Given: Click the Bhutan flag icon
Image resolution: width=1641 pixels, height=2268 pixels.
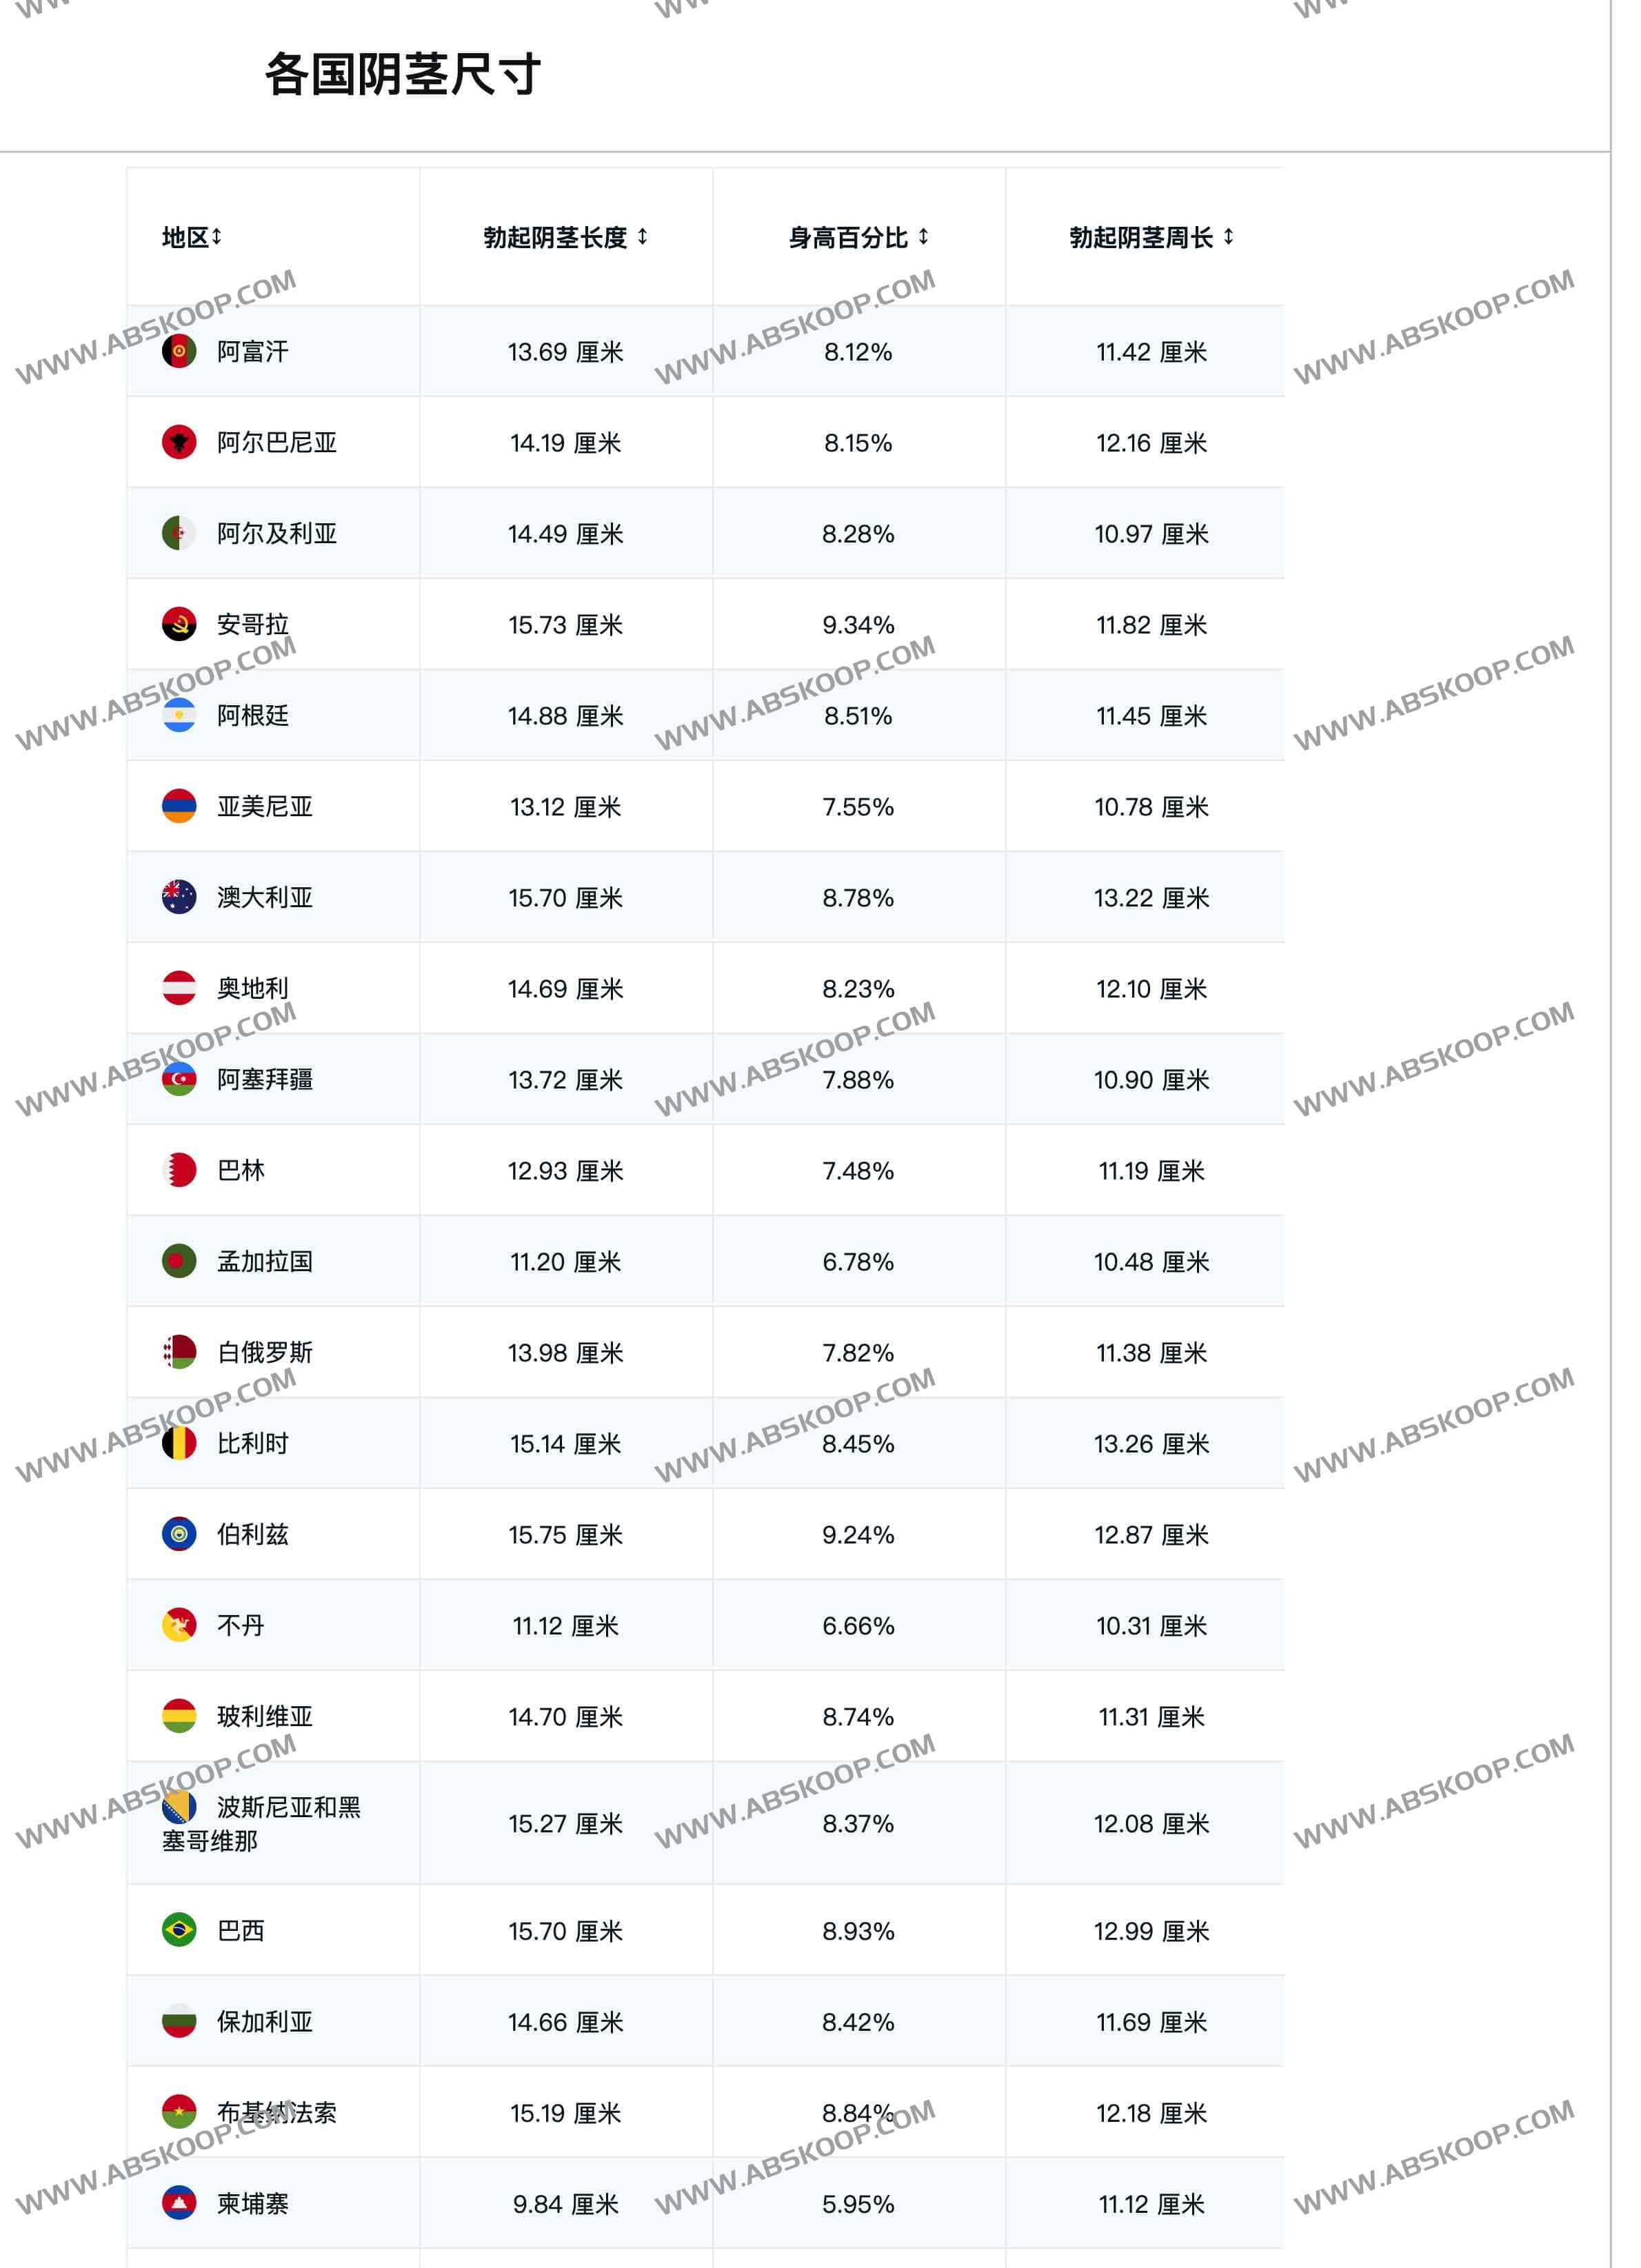Looking at the screenshot, I should click(x=179, y=1625).
